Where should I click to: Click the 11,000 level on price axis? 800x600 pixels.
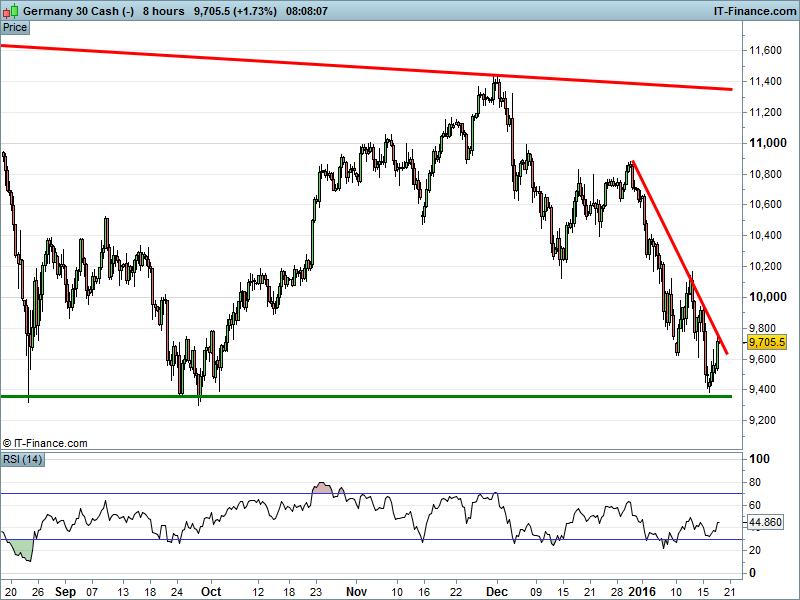pos(766,143)
